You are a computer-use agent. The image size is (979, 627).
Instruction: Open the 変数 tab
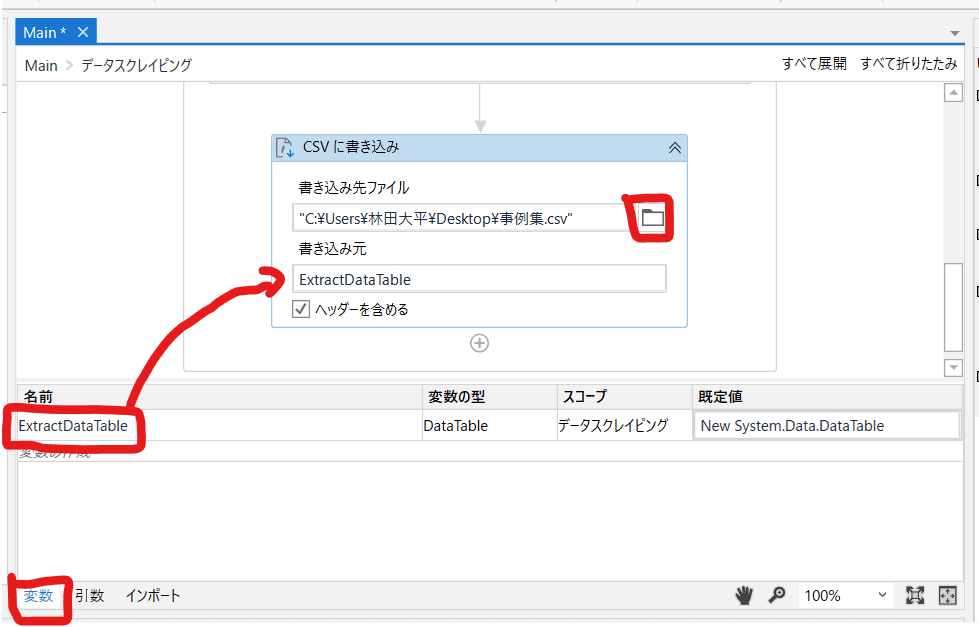click(x=38, y=595)
